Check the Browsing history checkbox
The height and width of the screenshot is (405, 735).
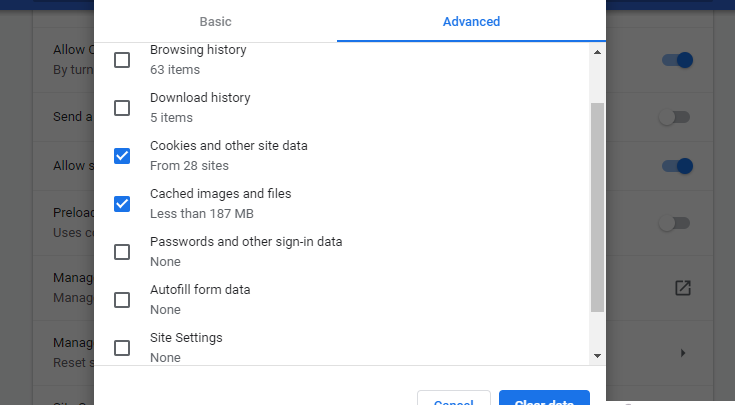(x=122, y=60)
